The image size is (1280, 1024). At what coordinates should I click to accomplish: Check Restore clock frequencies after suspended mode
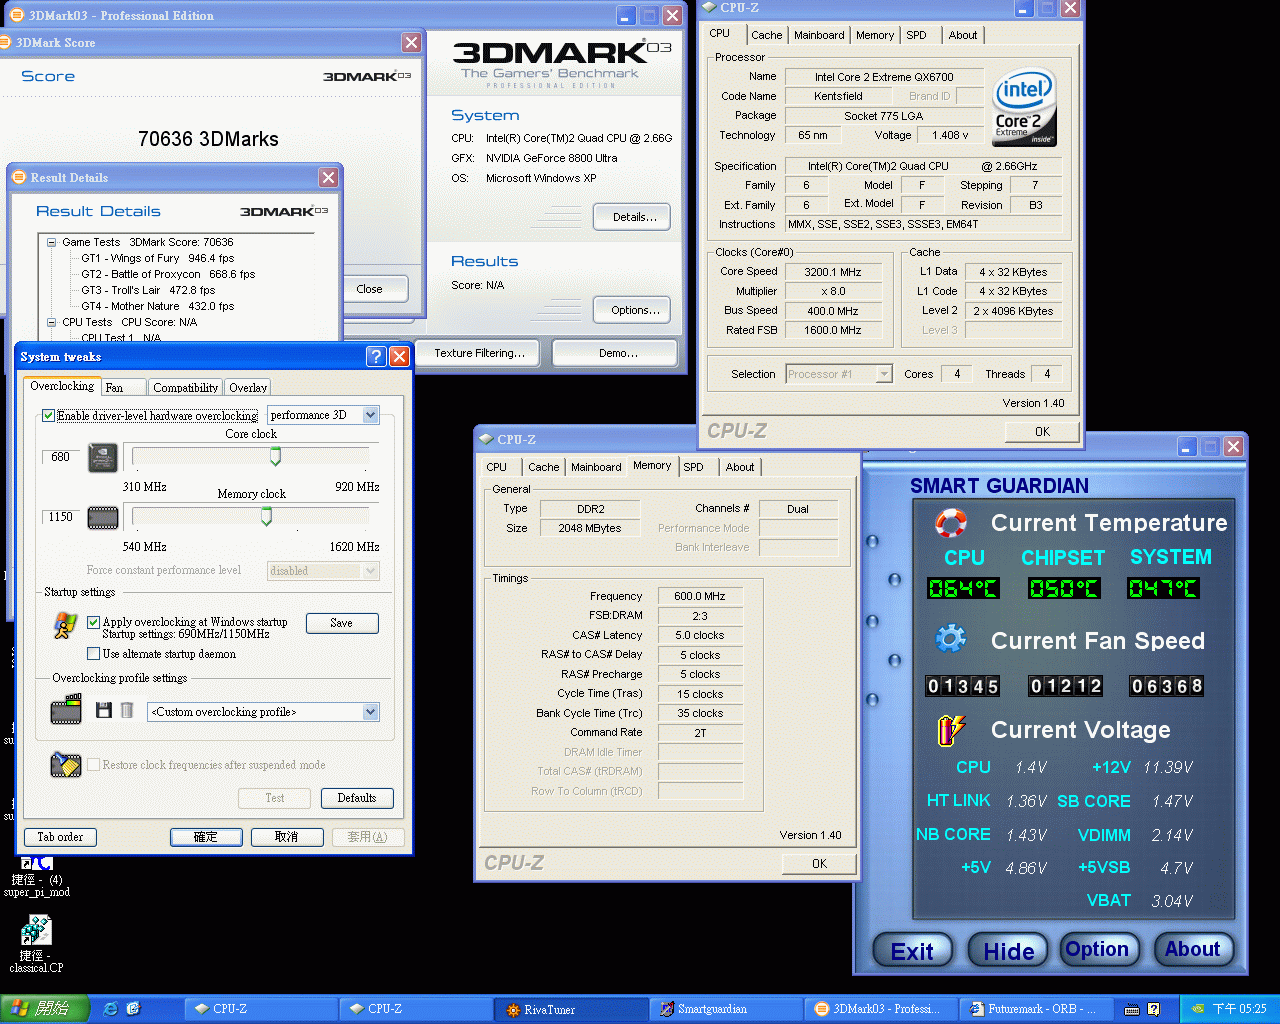(x=94, y=765)
